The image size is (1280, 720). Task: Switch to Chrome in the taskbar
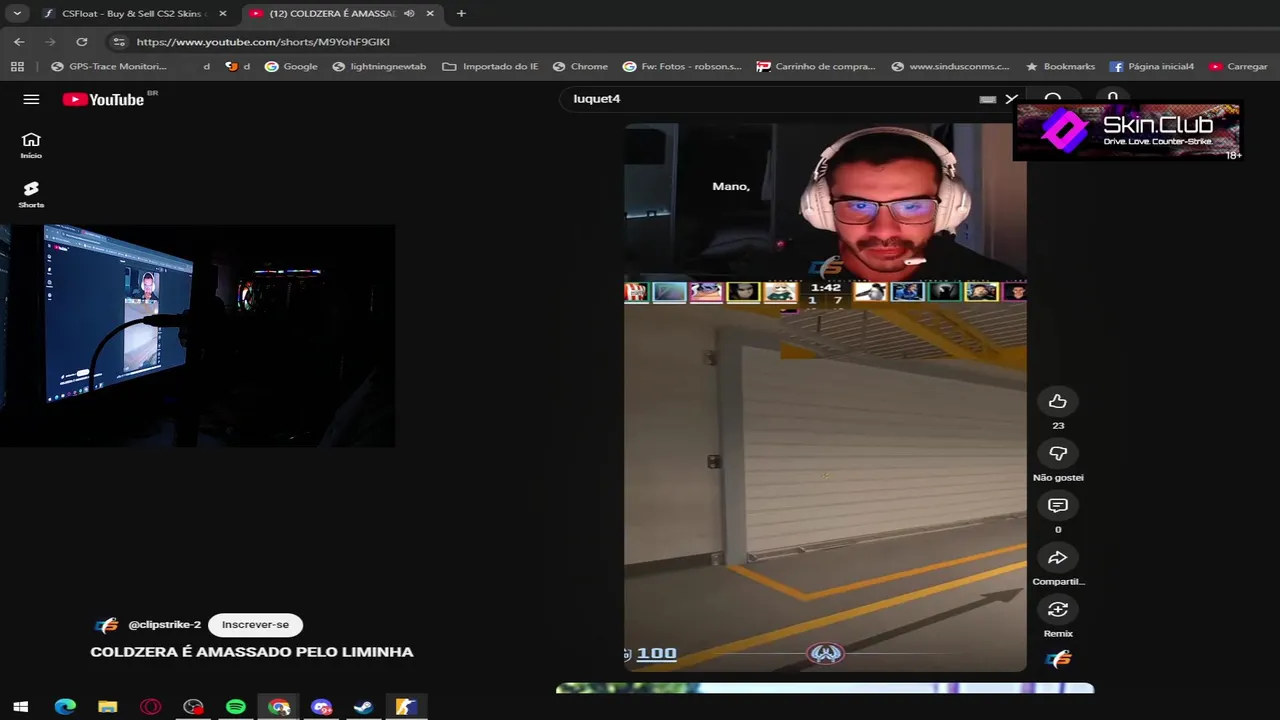tap(279, 707)
